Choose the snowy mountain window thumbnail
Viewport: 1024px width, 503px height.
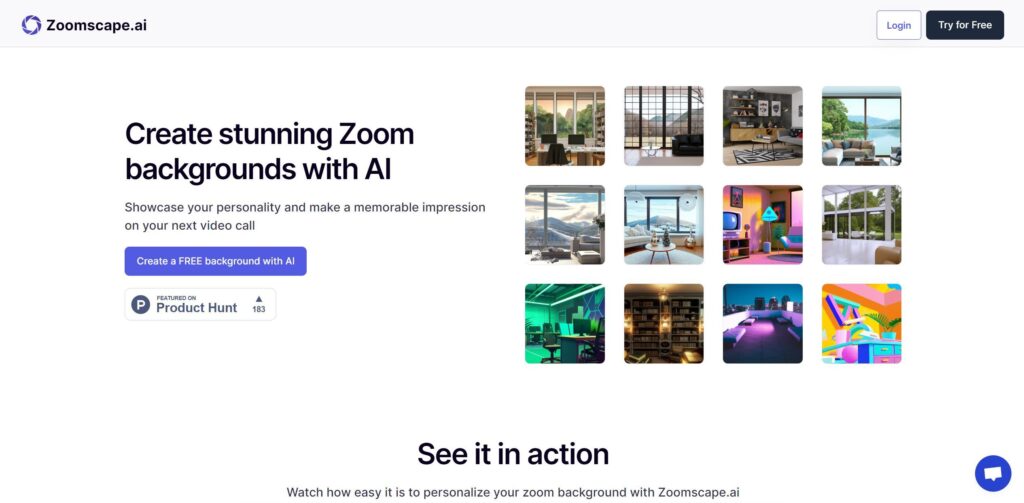tap(565, 225)
